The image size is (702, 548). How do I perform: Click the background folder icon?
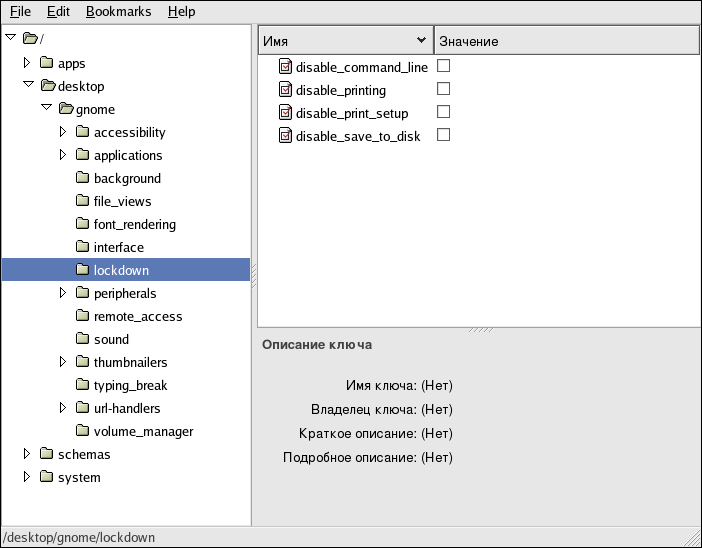[x=83, y=178]
